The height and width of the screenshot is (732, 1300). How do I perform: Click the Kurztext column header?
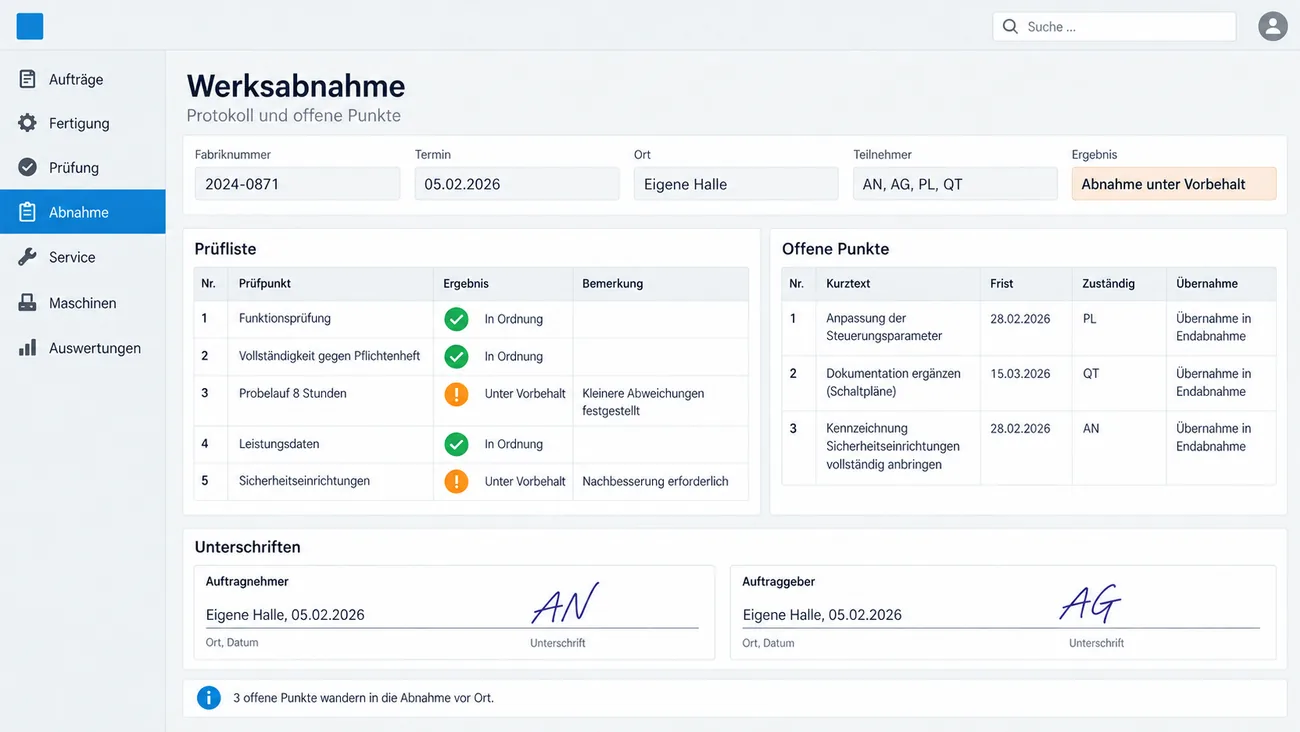[x=848, y=284]
